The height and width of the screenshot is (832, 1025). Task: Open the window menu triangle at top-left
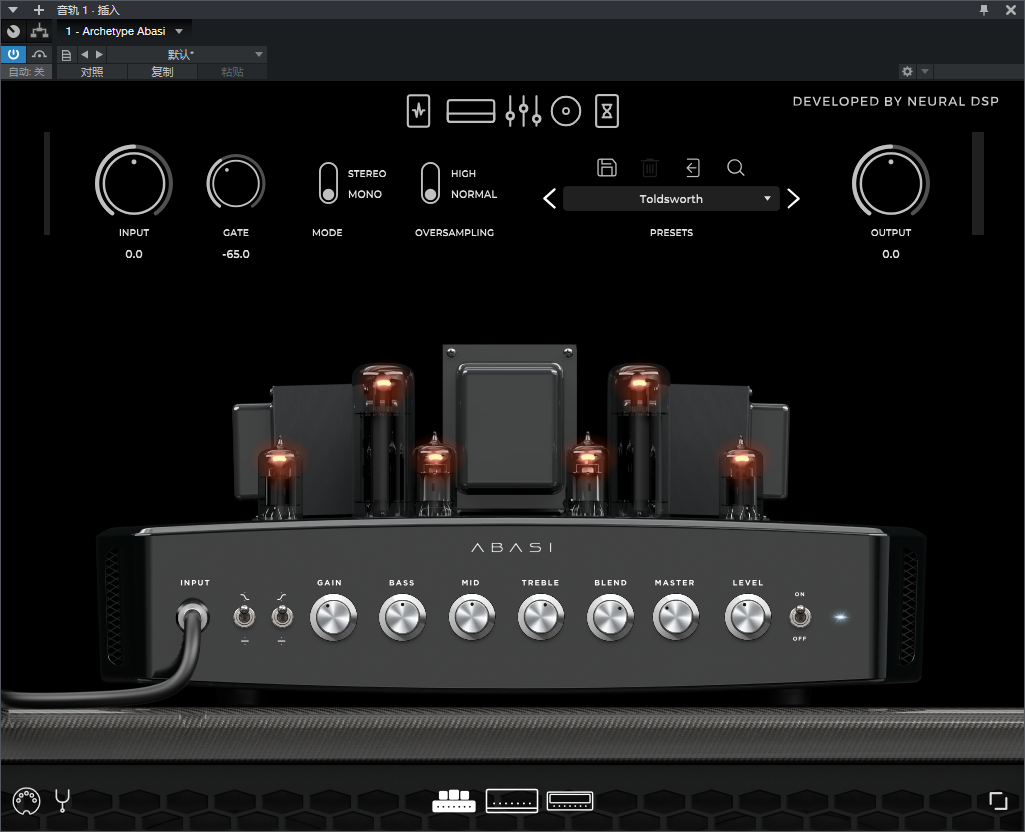point(13,10)
